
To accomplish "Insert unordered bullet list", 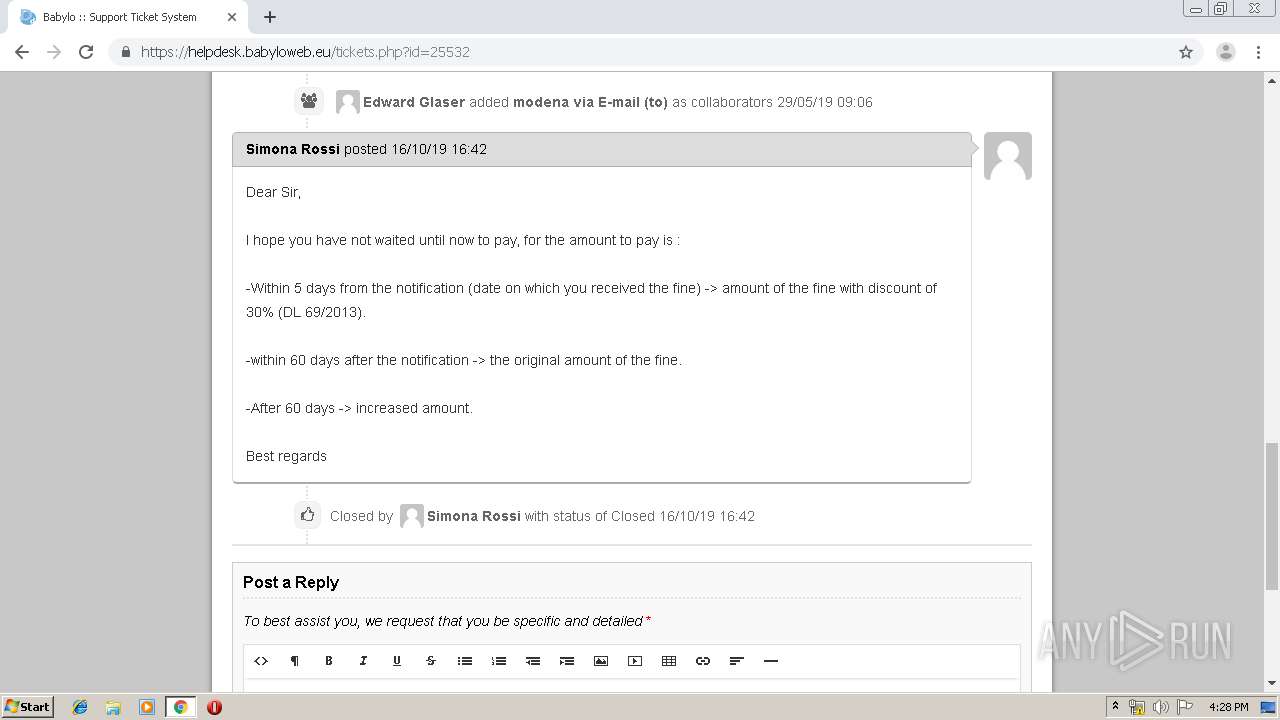I will [465, 661].
